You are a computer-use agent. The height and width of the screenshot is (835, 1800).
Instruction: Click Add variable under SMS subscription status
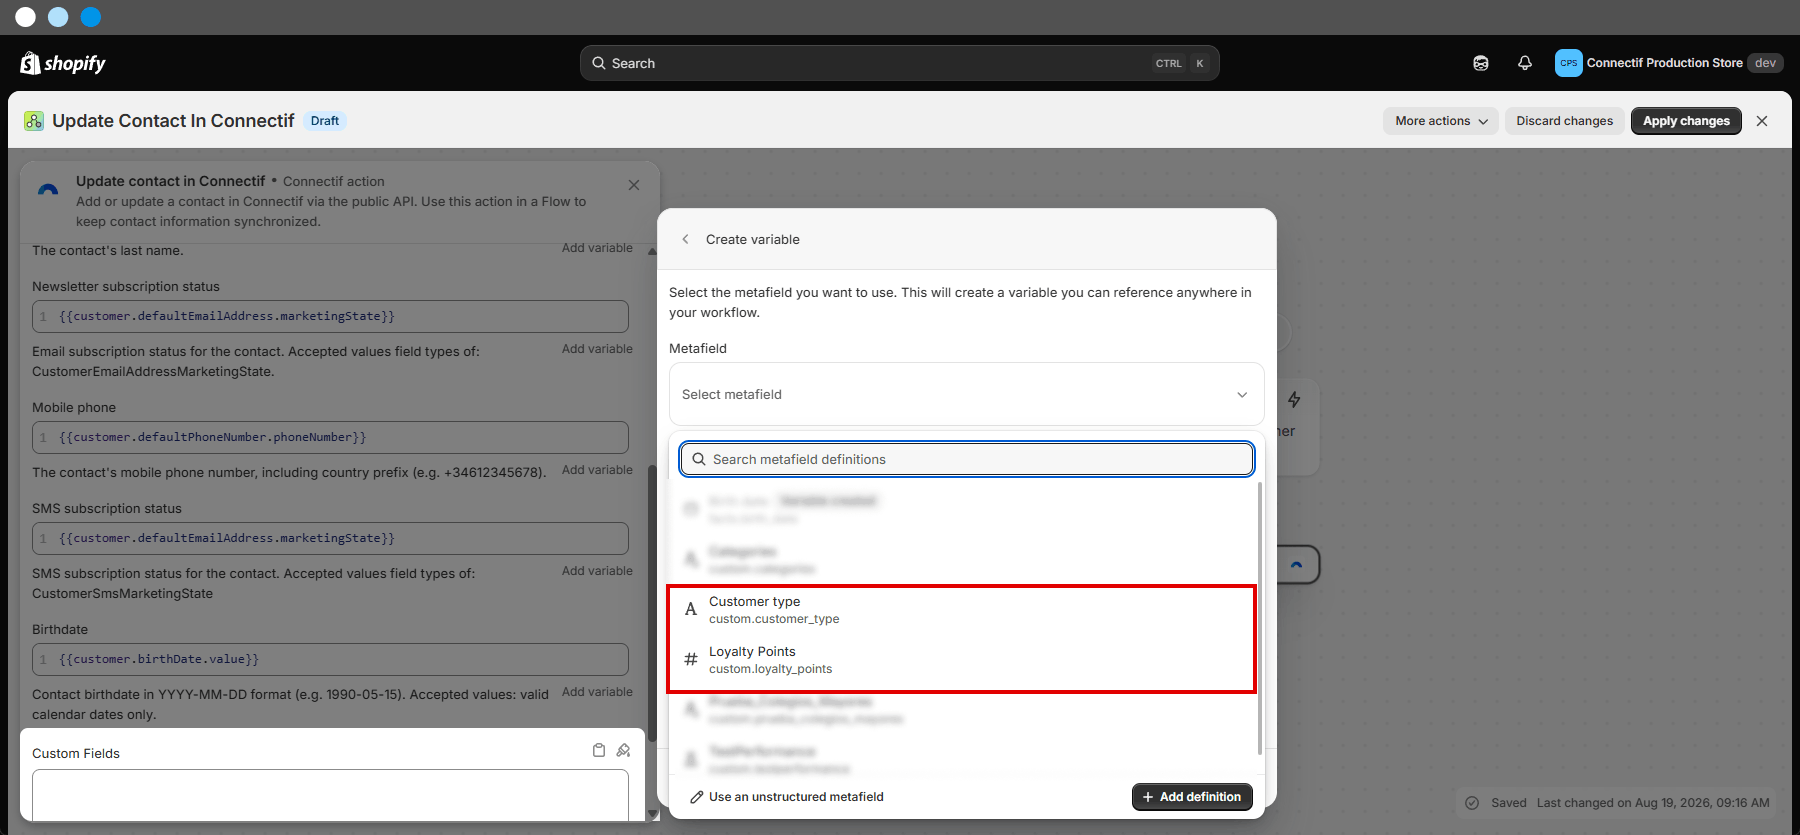pyautogui.click(x=597, y=571)
